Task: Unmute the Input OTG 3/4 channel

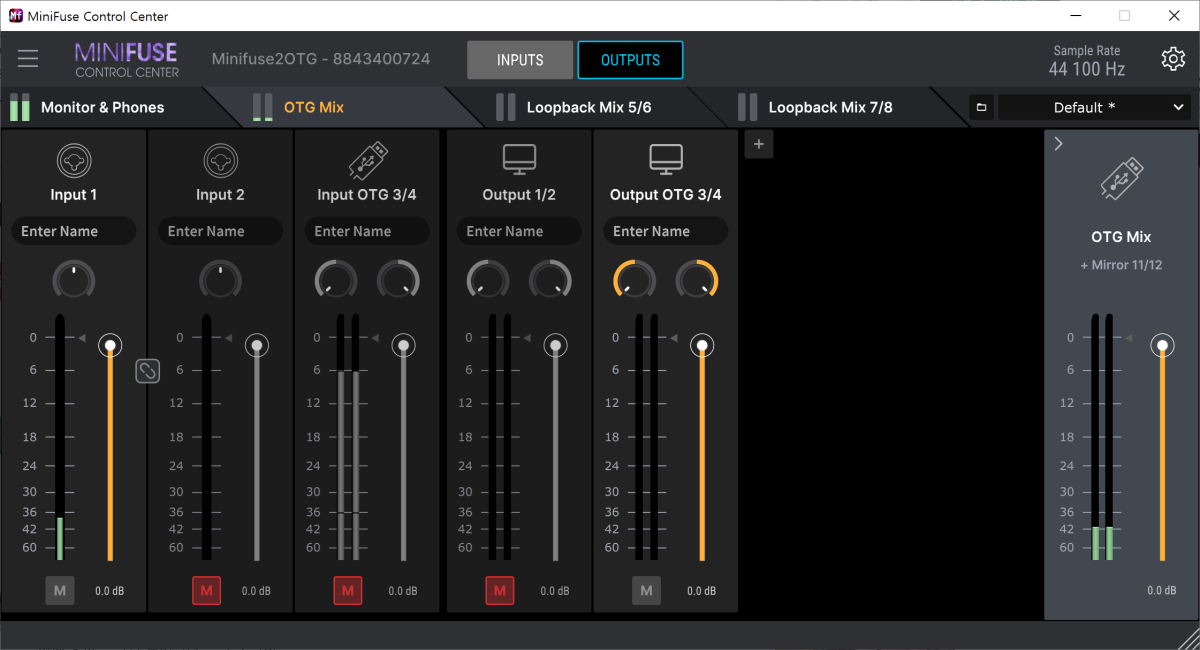Action: point(347,591)
